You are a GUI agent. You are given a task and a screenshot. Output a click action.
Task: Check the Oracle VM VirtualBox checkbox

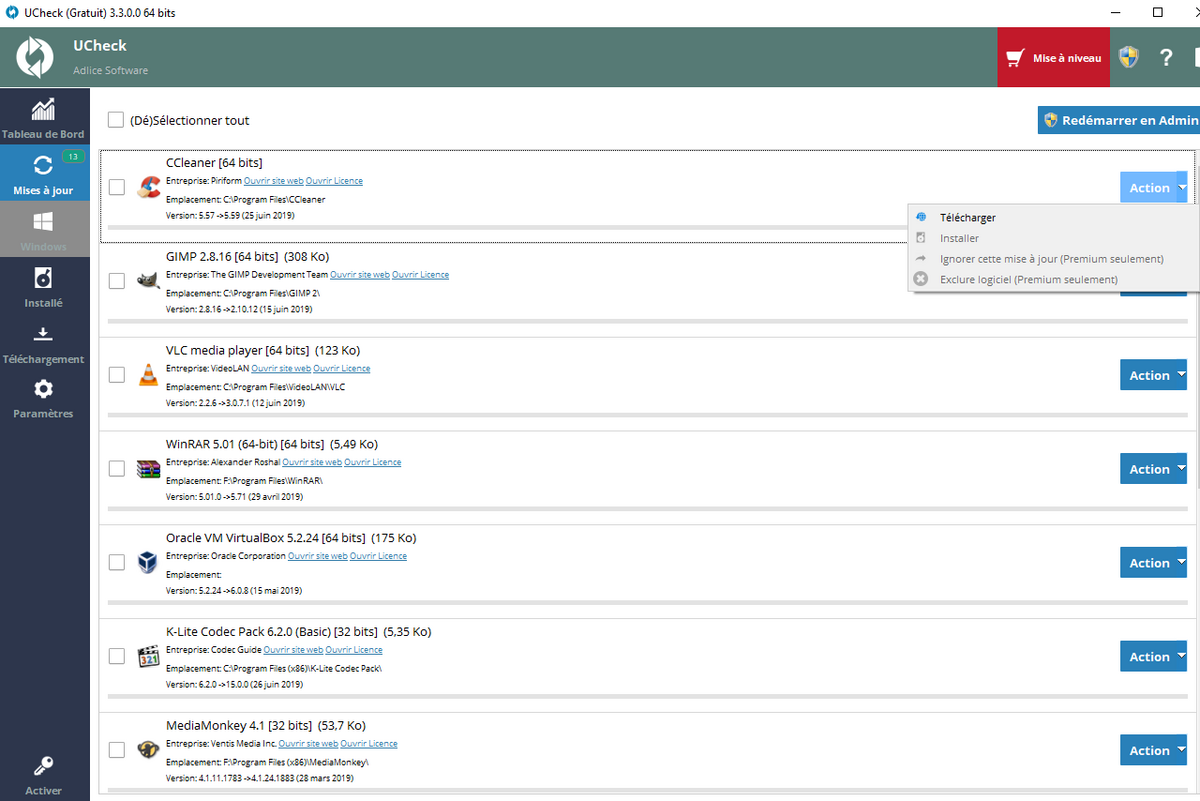click(x=117, y=562)
